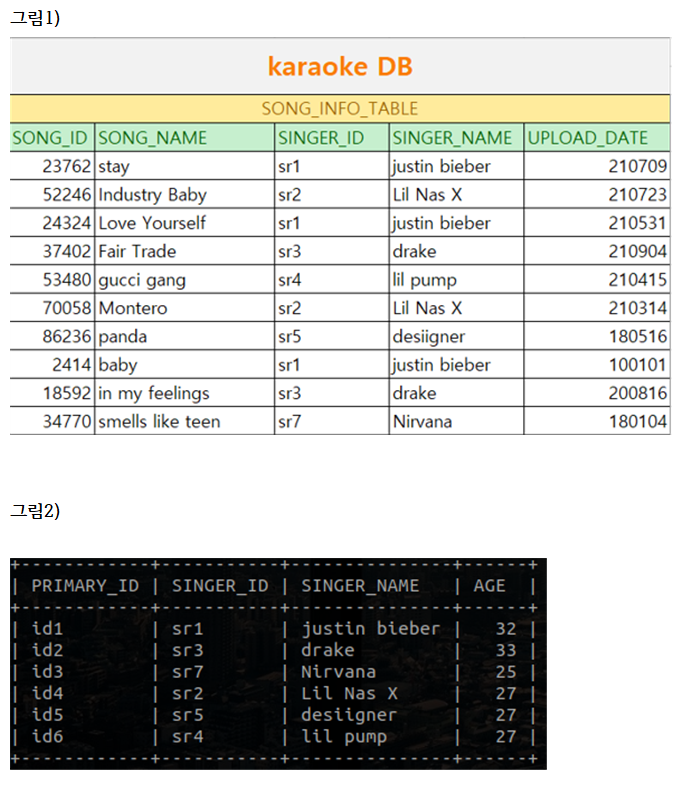
Task: Select id6 in the terminal table
Action: (48, 736)
